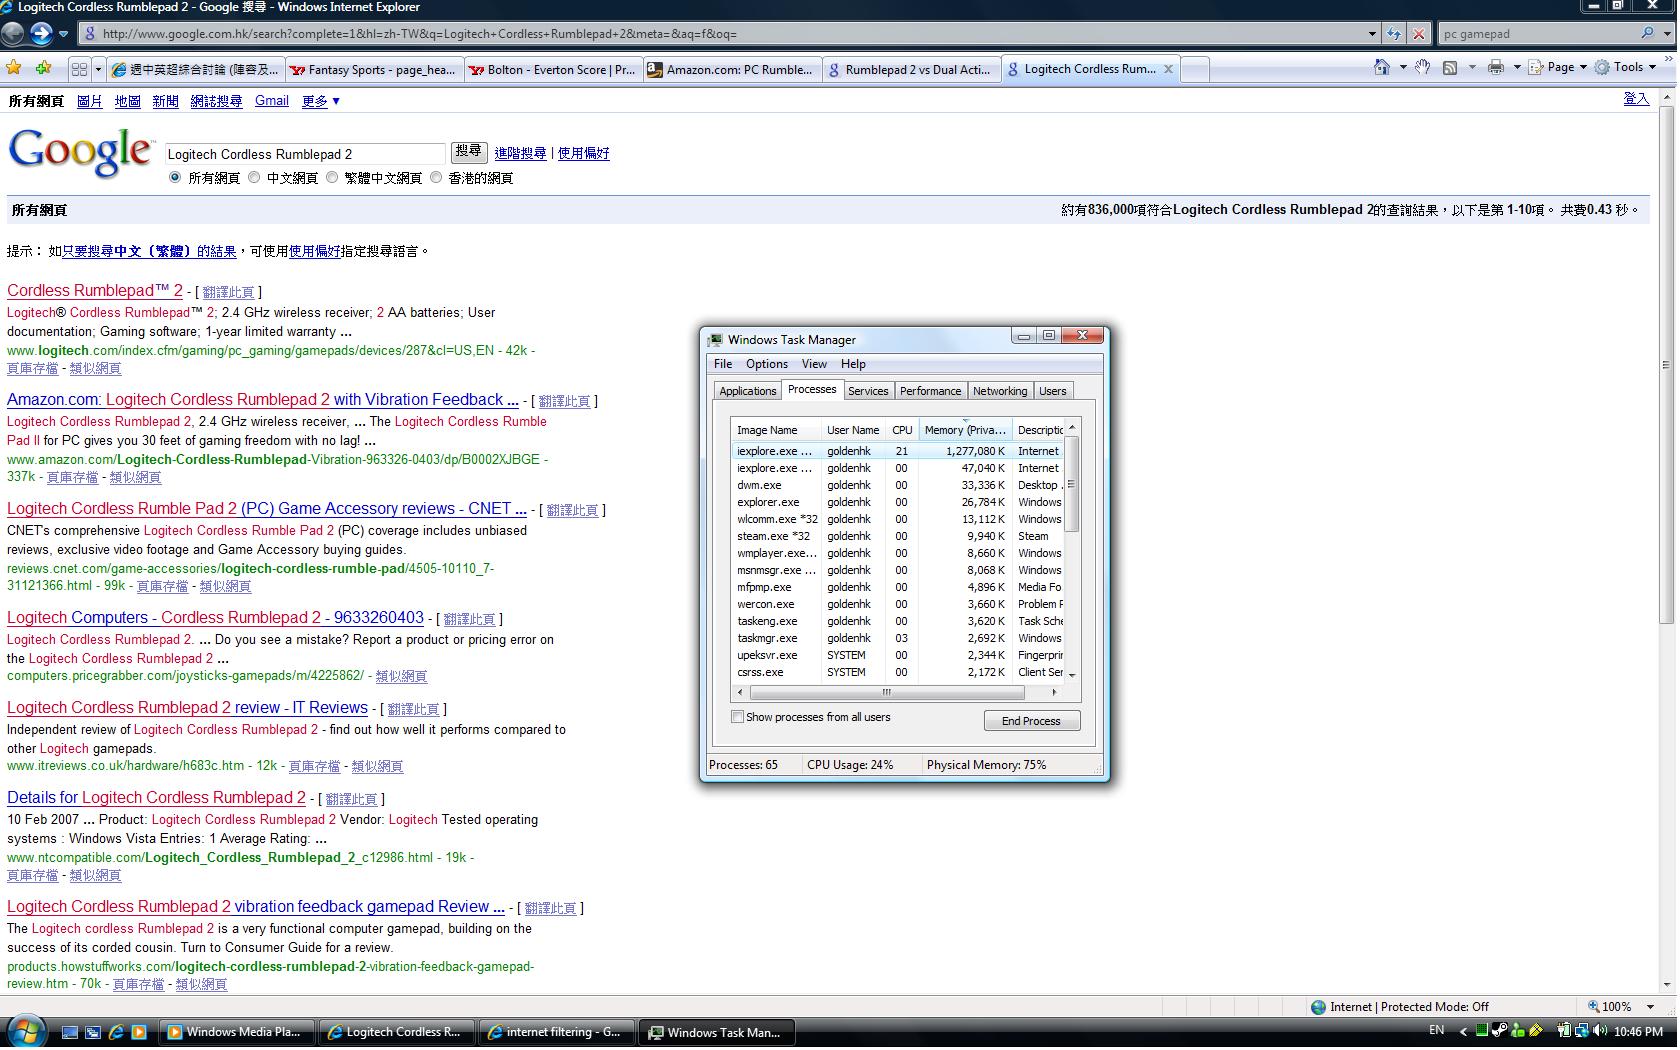Switch to the Applications tab in Task Manager

pyautogui.click(x=748, y=391)
